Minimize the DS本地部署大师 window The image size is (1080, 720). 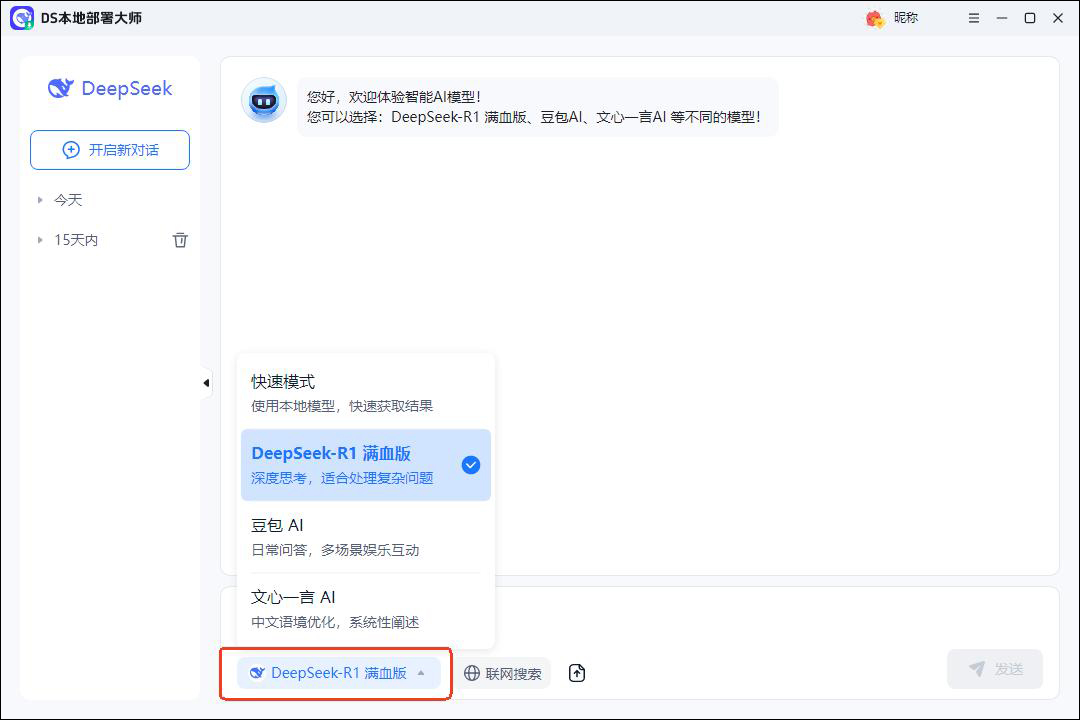point(1002,18)
